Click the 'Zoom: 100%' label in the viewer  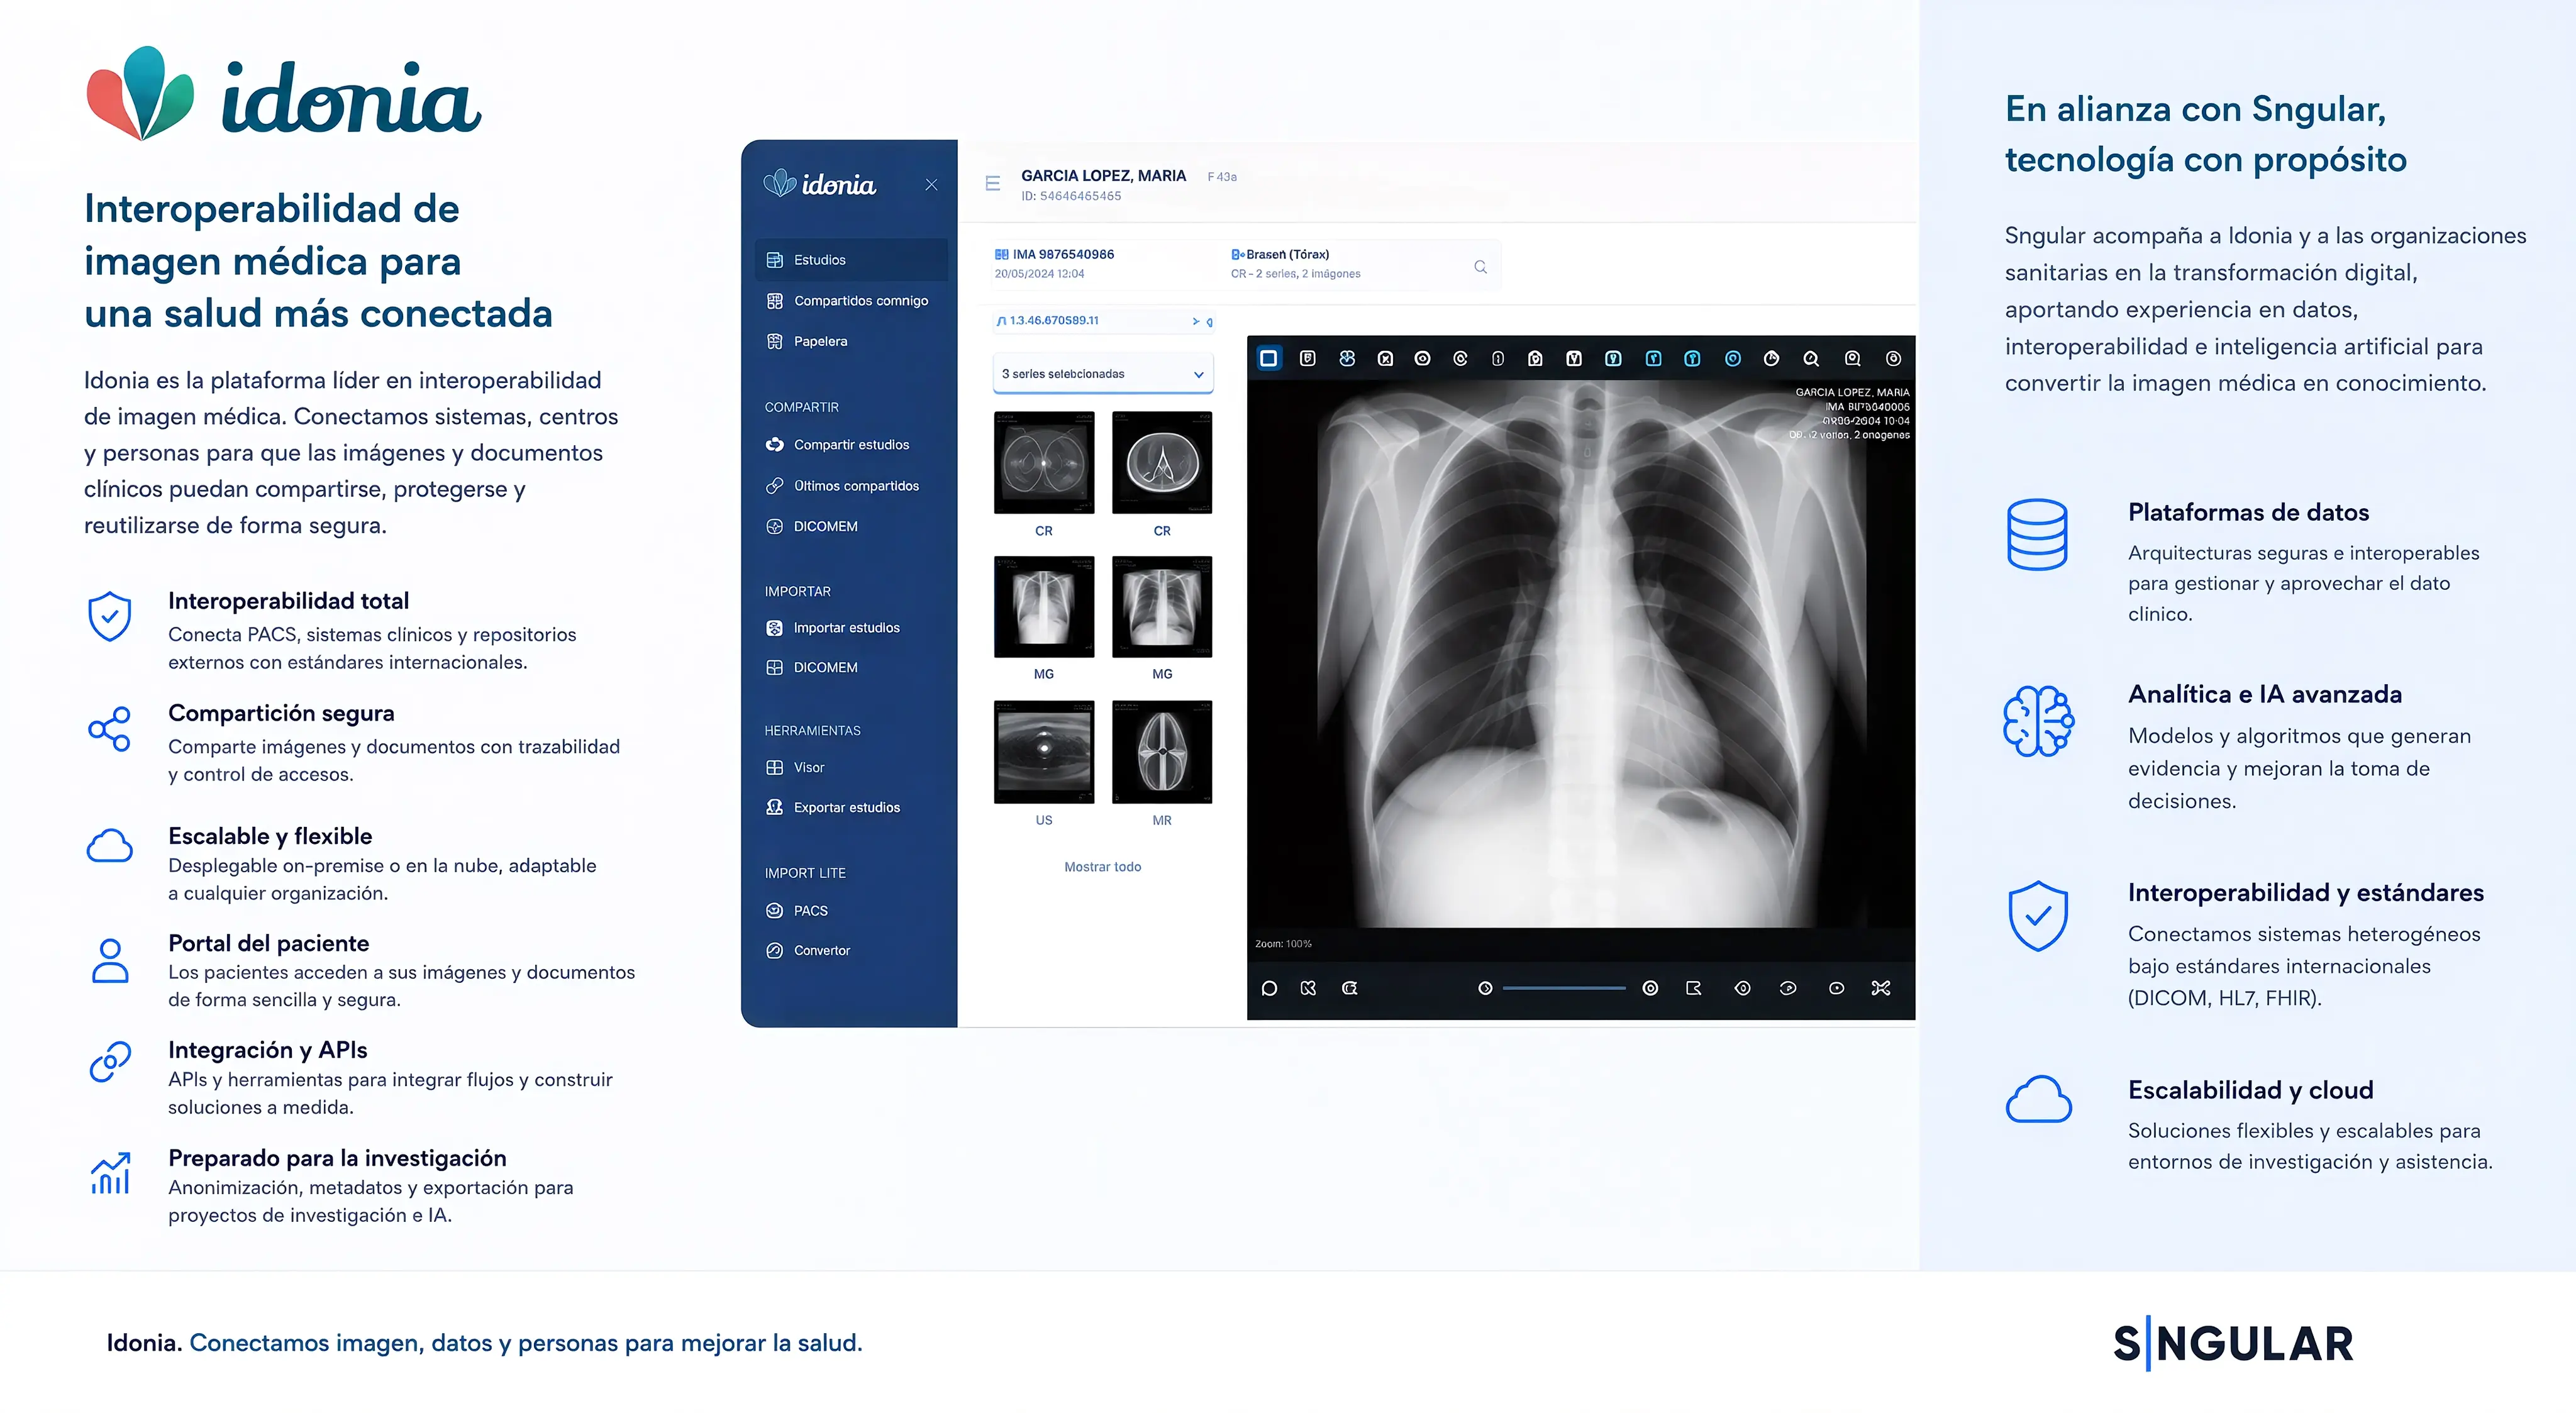tap(1283, 944)
